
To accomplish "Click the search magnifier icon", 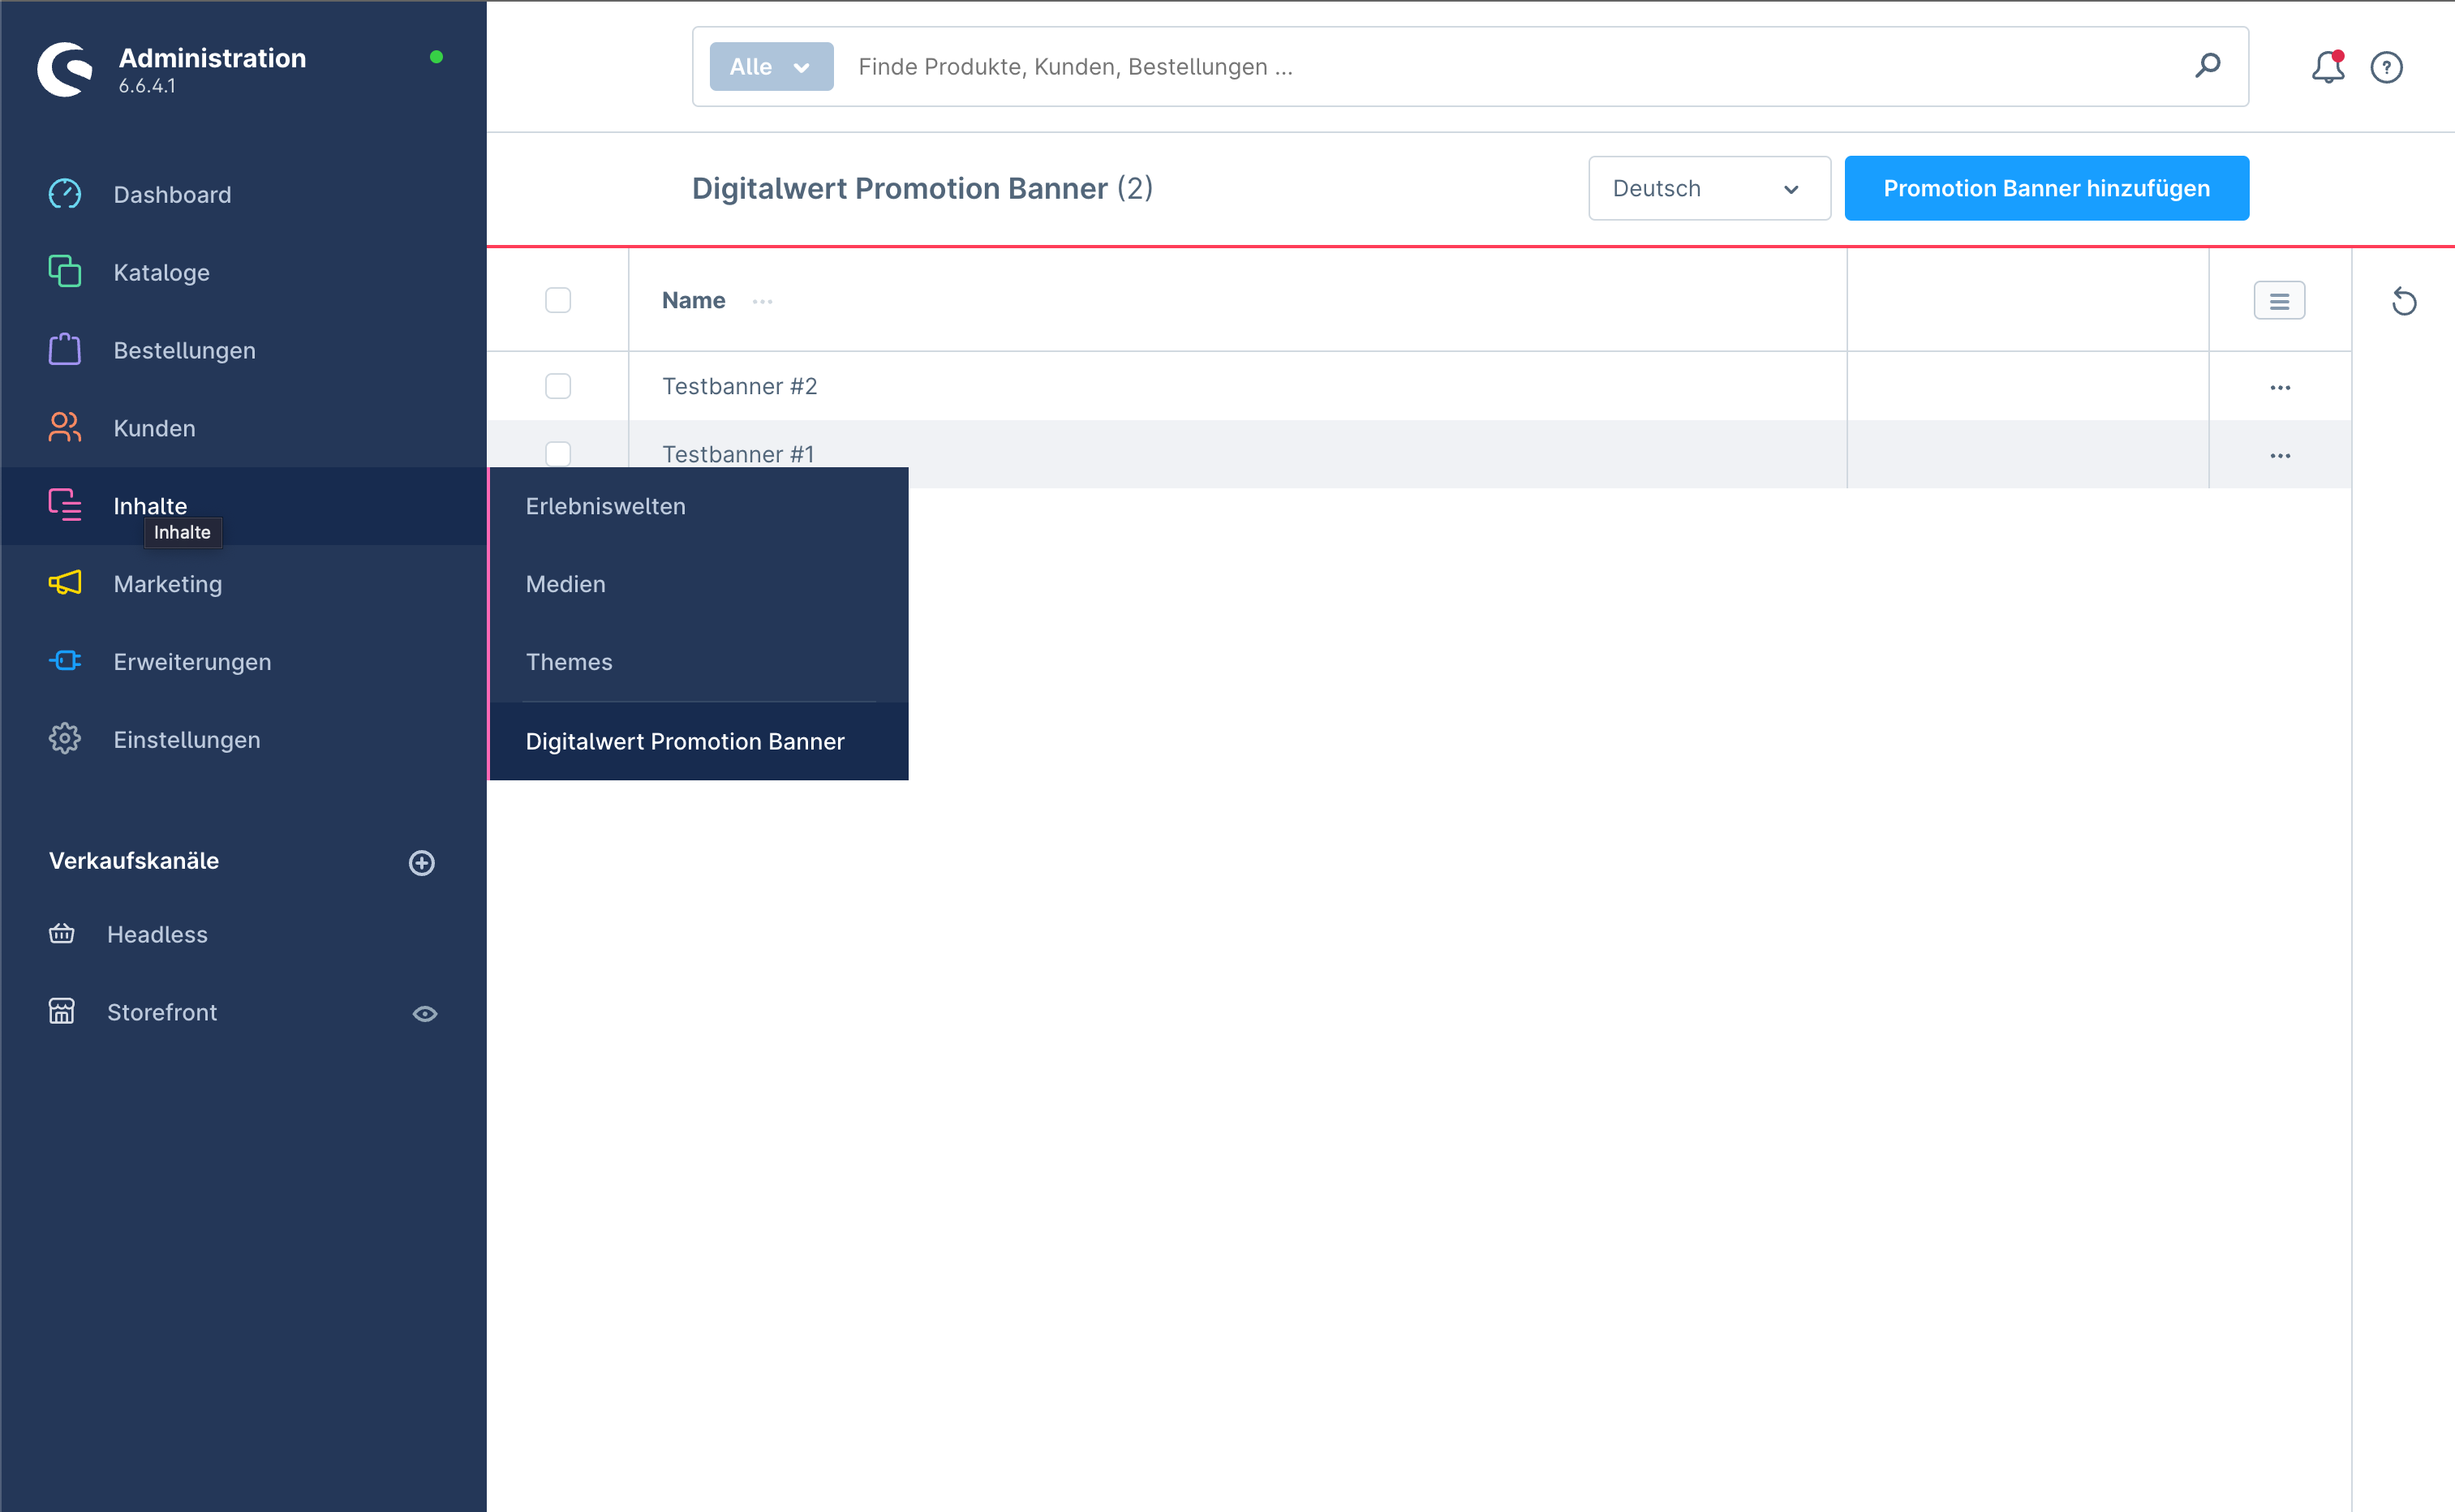I will coord(2208,66).
